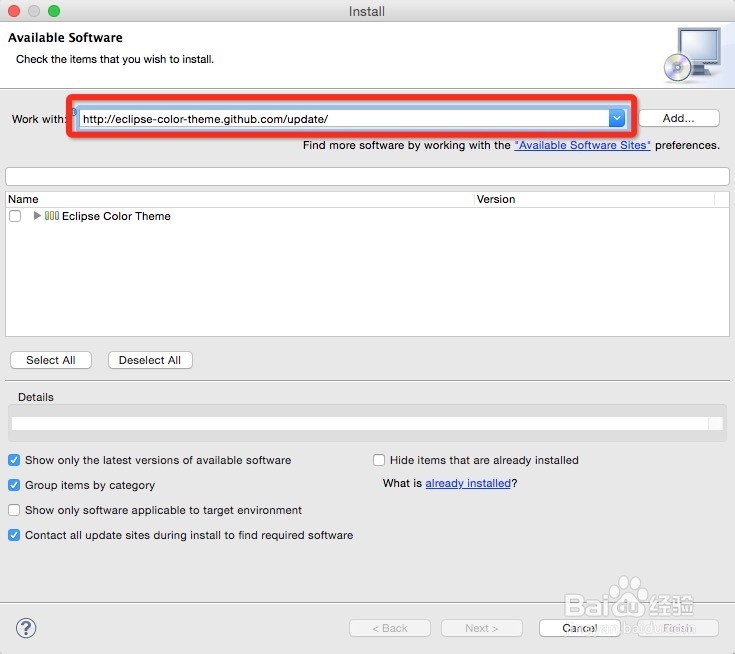Click the red close window button

[x=14, y=11]
